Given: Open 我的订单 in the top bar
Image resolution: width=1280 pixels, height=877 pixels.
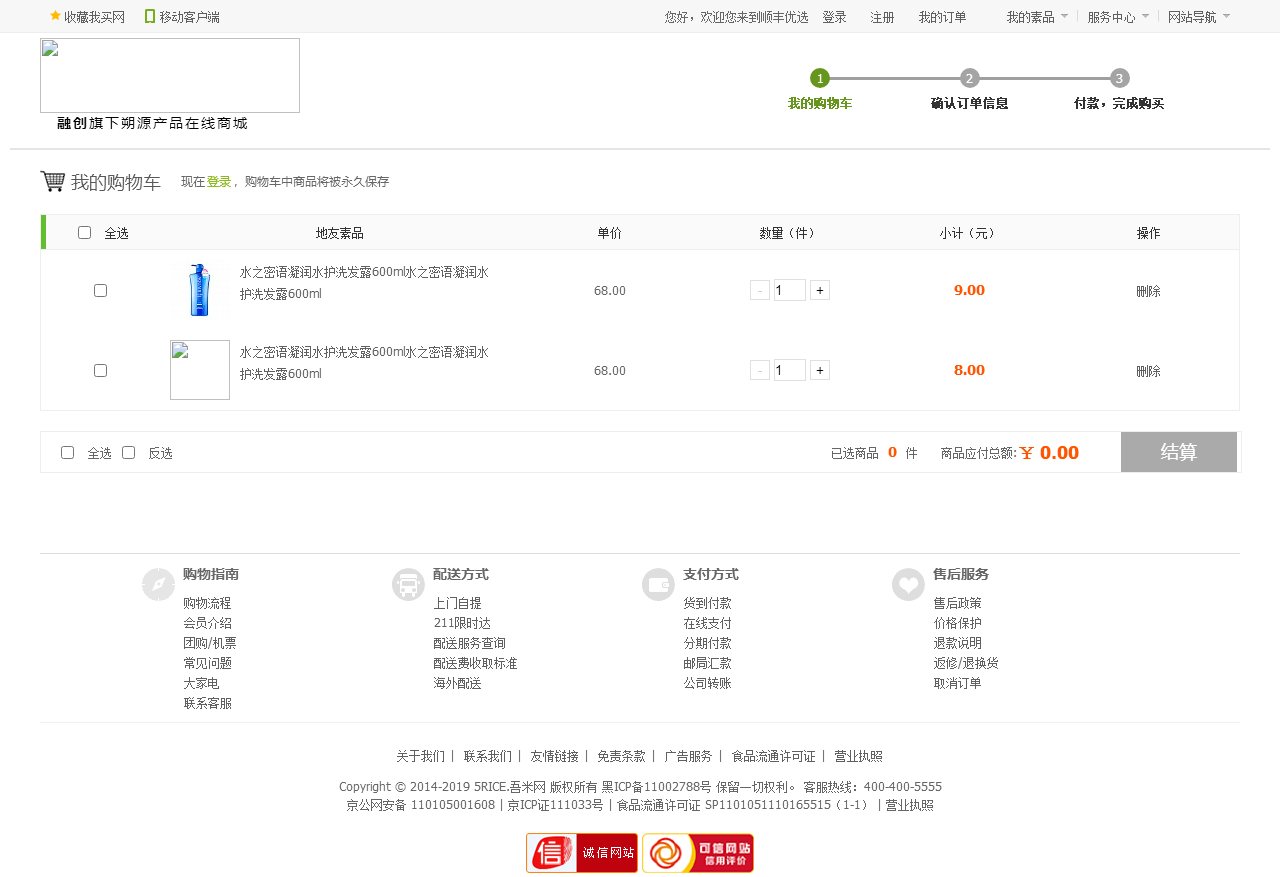Looking at the screenshot, I should 942,17.
